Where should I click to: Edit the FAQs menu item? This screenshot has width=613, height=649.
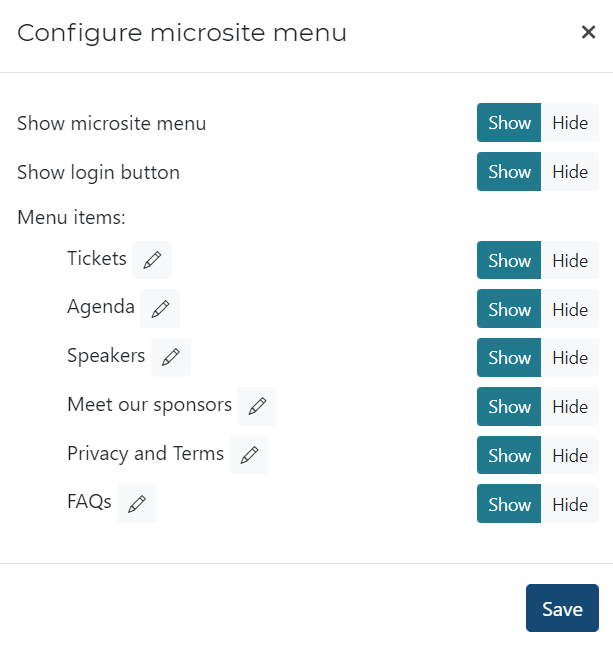137,504
